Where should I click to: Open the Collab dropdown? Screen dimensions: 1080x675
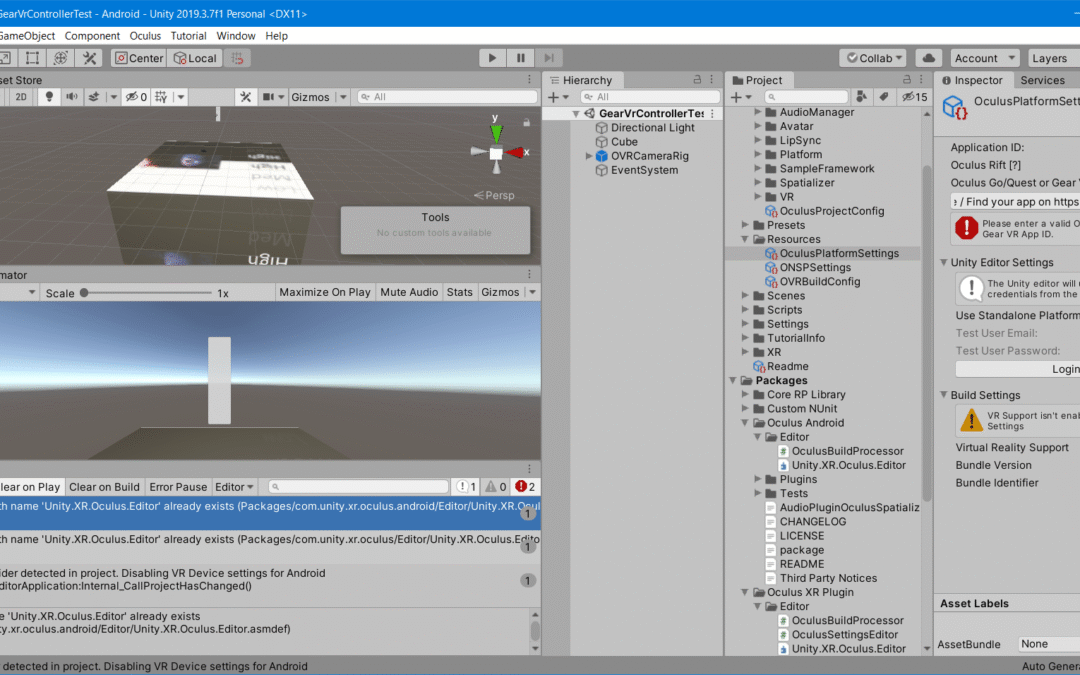point(873,58)
